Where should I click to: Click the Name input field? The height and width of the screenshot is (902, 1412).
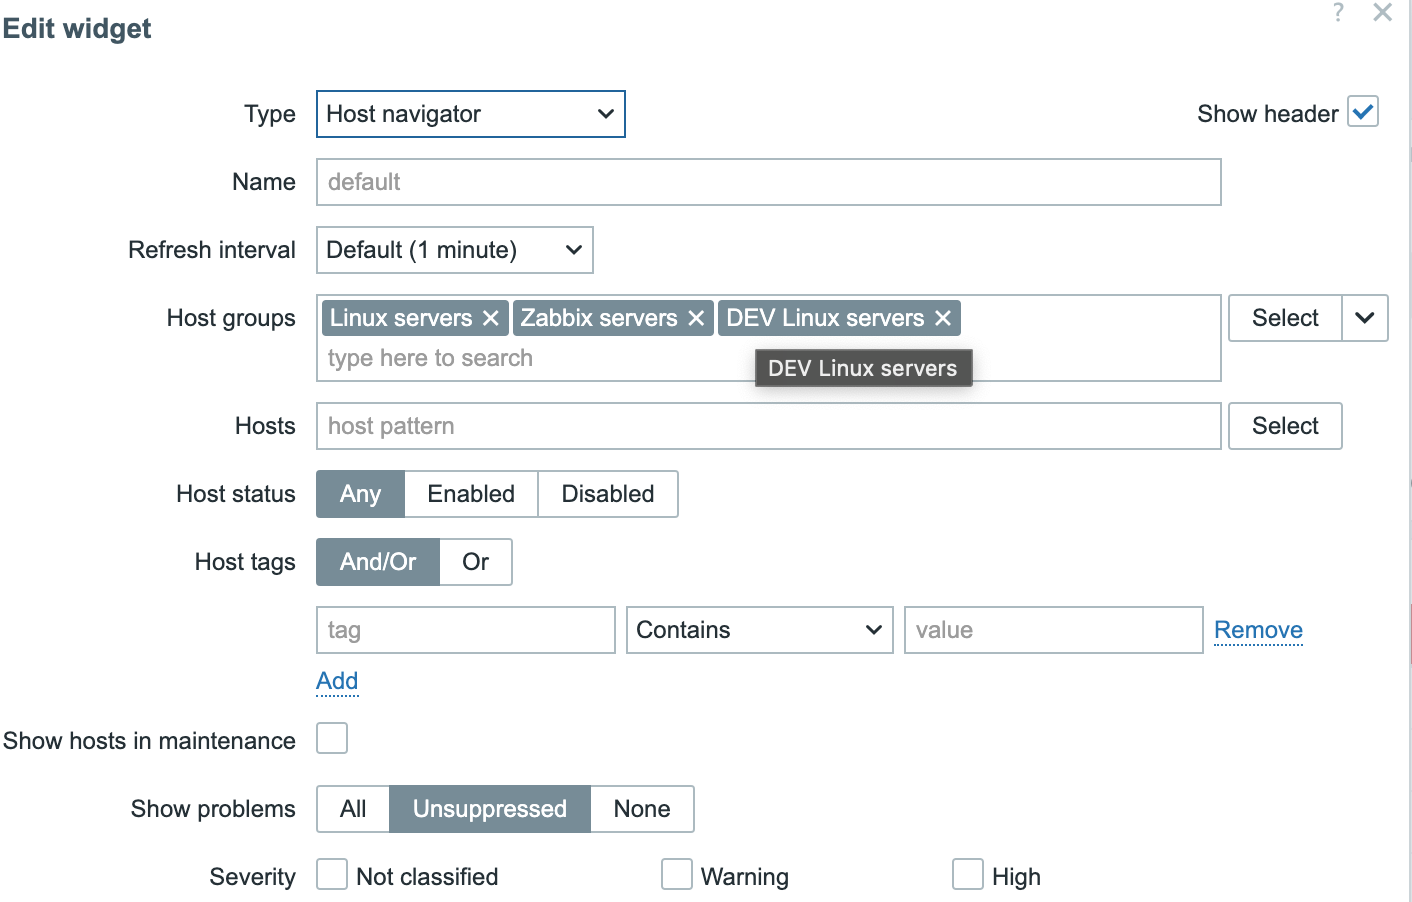(768, 182)
